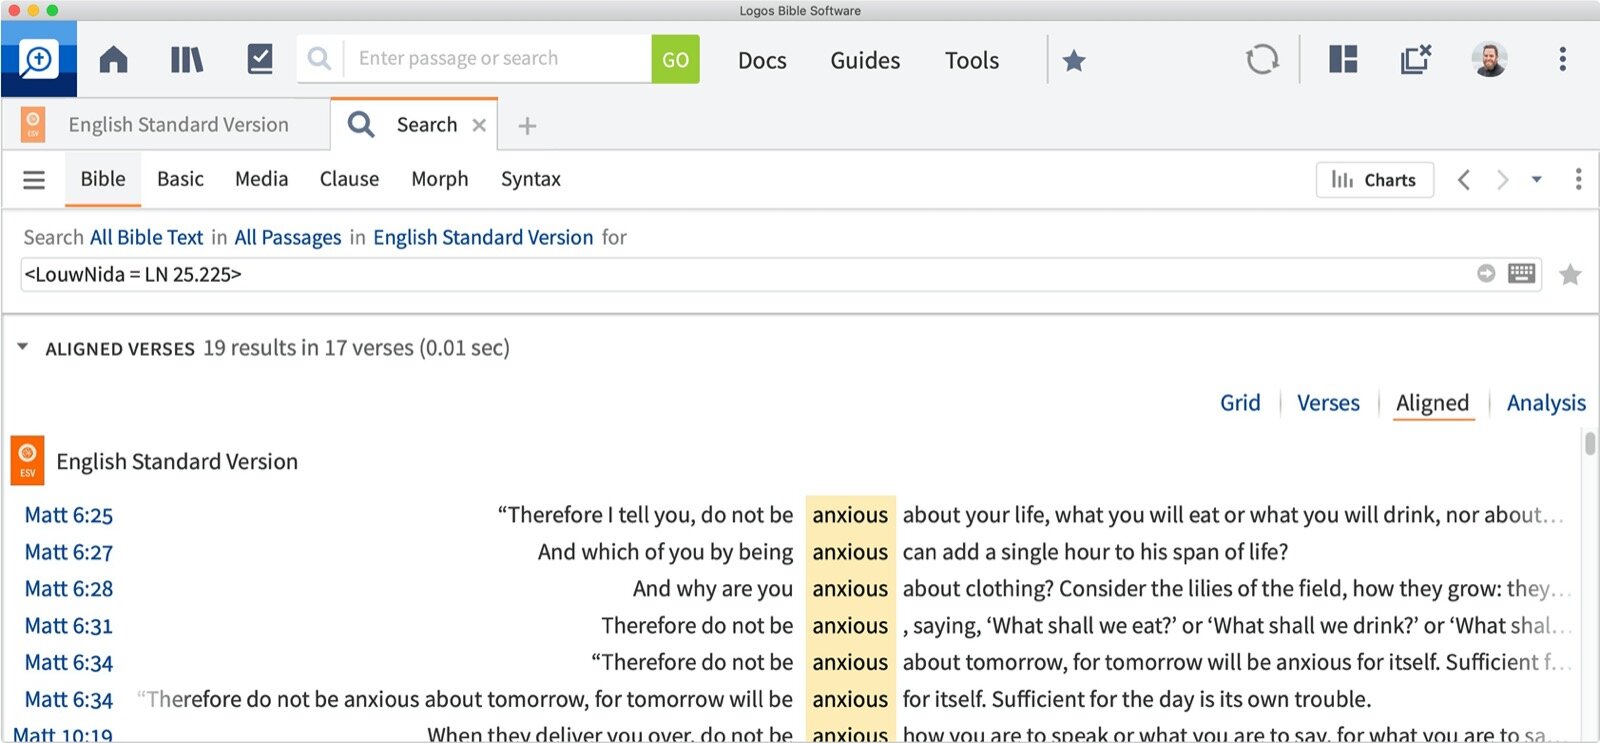Open the first Matt 6:34 reference

(x=69, y=663)
